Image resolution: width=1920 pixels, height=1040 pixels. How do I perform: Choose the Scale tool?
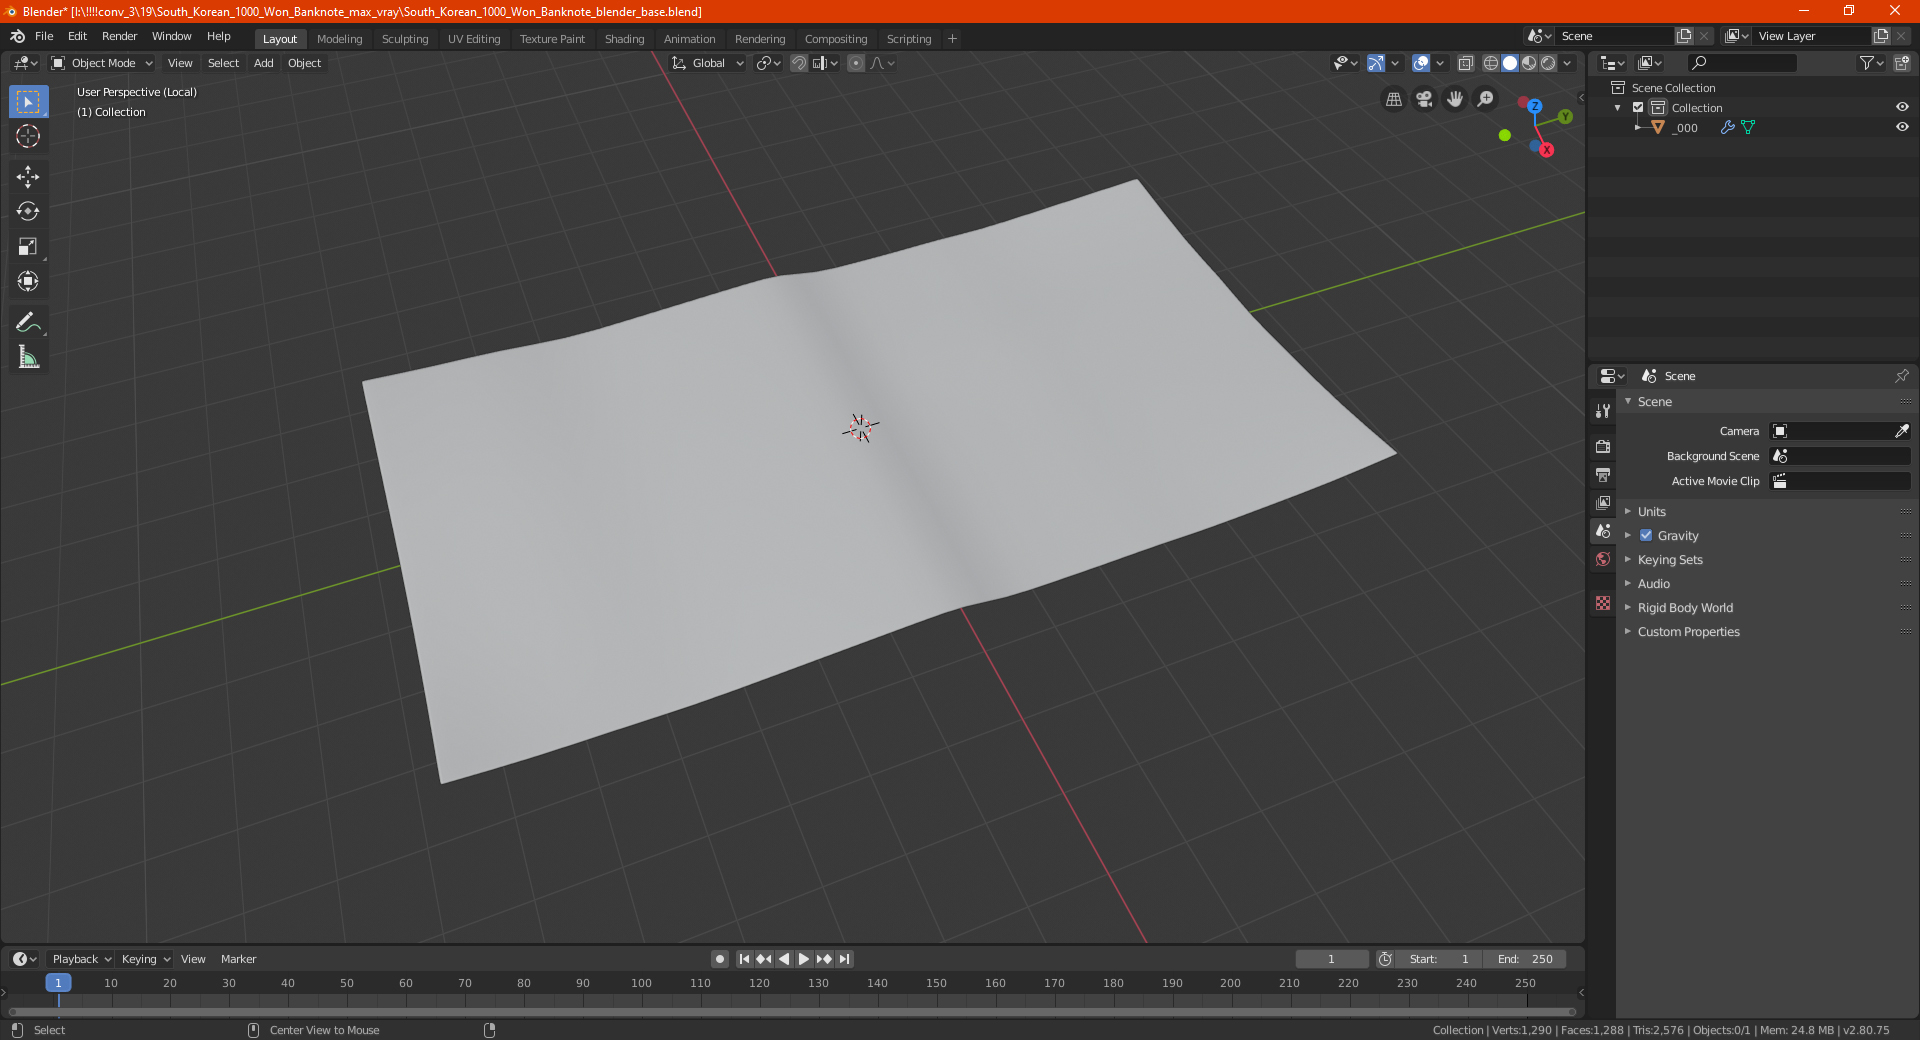28,247
